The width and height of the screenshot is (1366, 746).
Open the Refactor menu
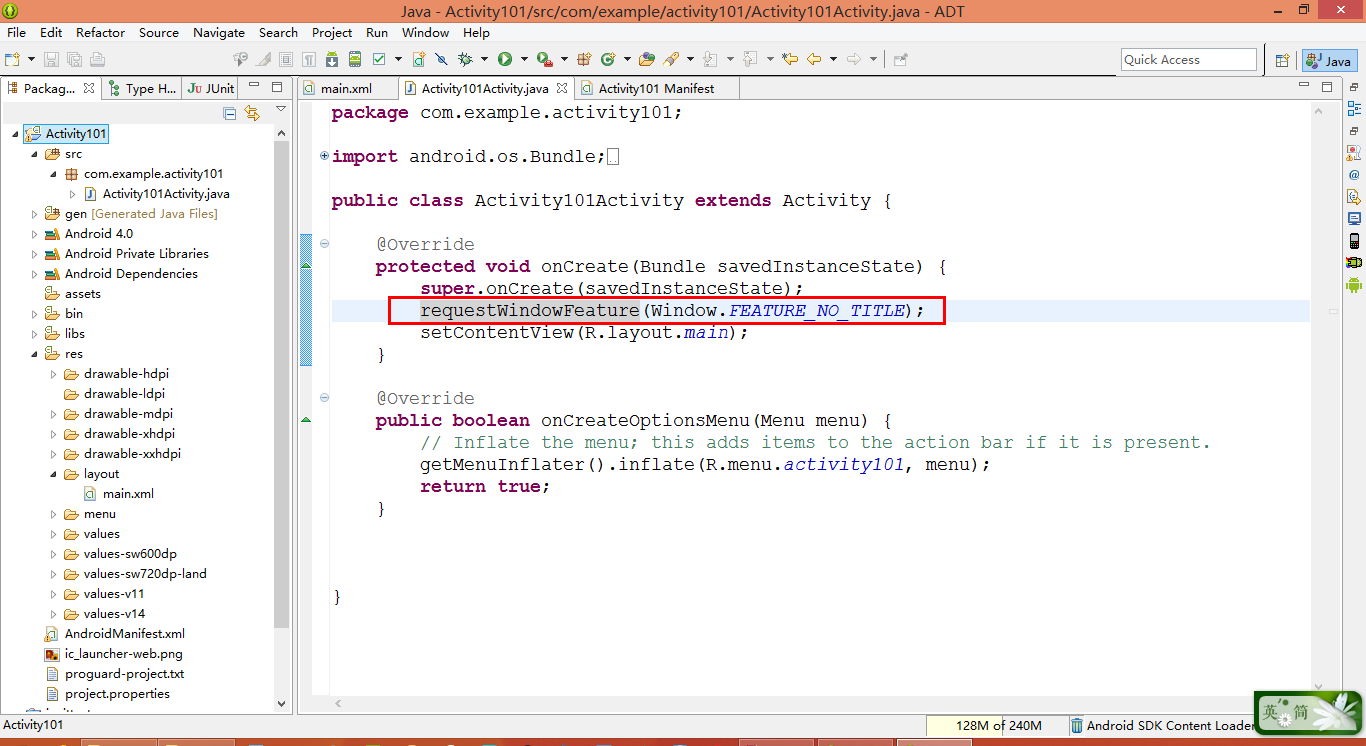pyautogui.click(x=101, y=32)
